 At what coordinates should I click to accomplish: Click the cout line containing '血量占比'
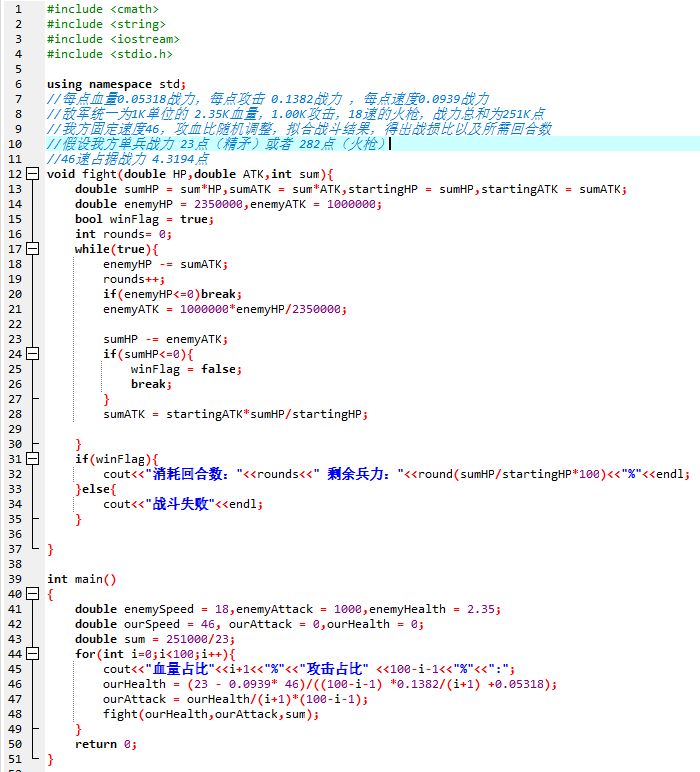click(x=309, y=669)
